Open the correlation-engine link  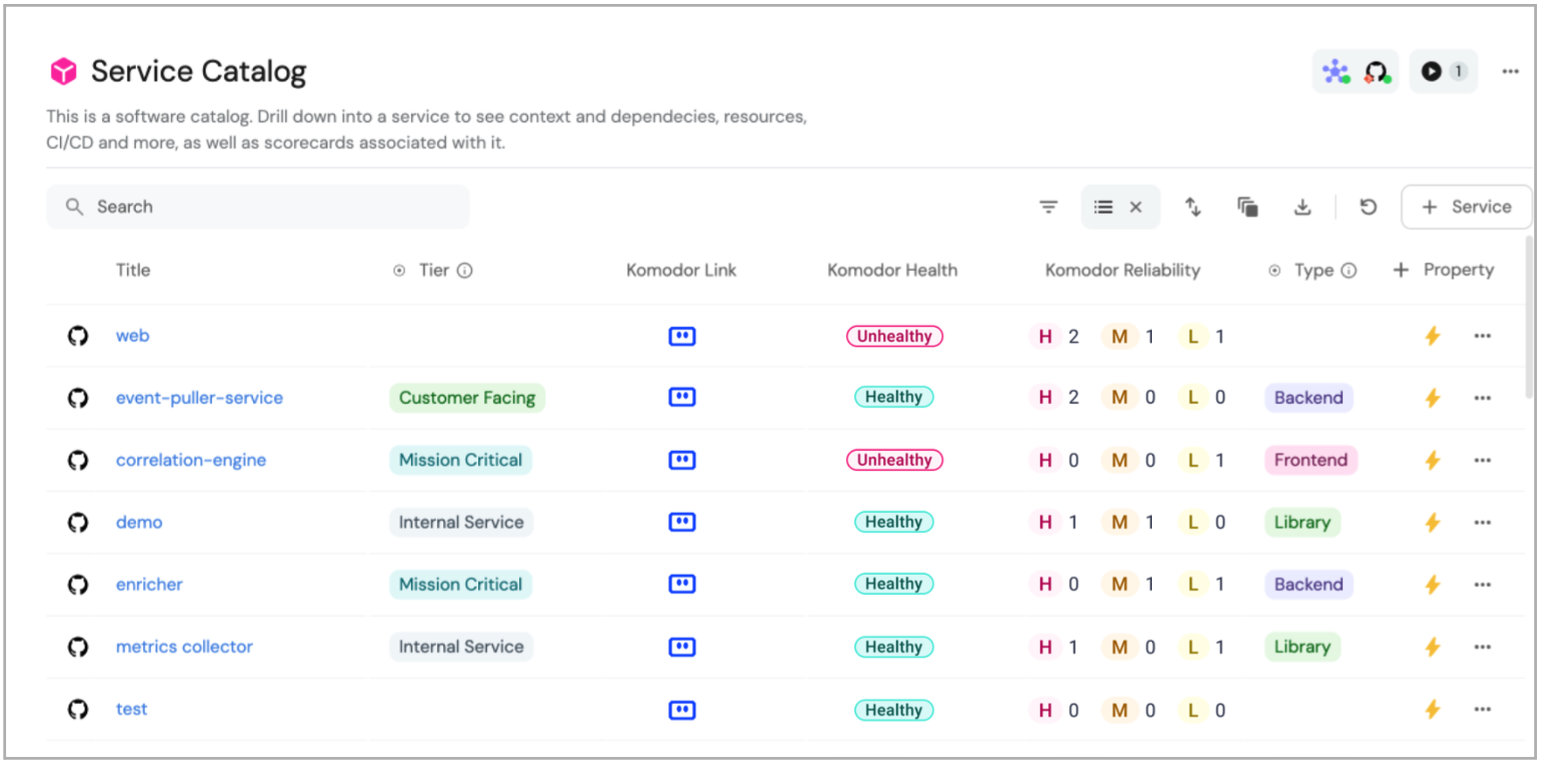click(191, 460)
